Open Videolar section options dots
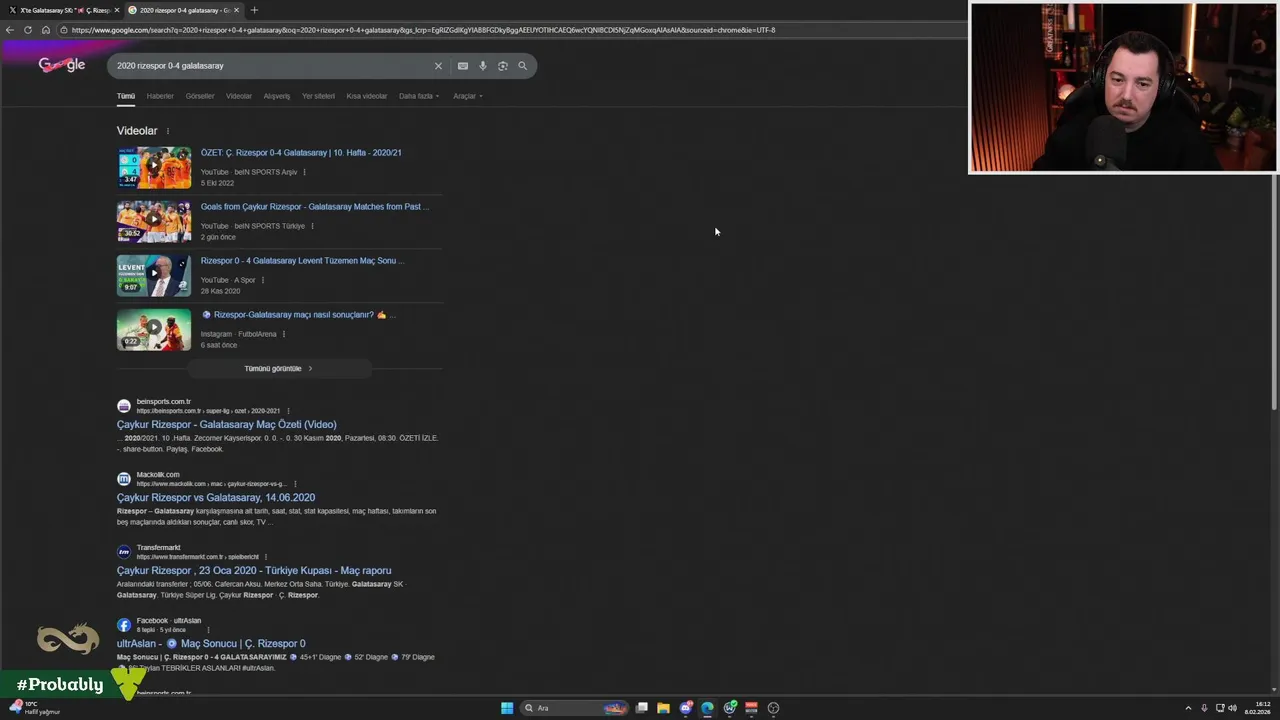This screenshot has height=720, width=1280. 167,131
